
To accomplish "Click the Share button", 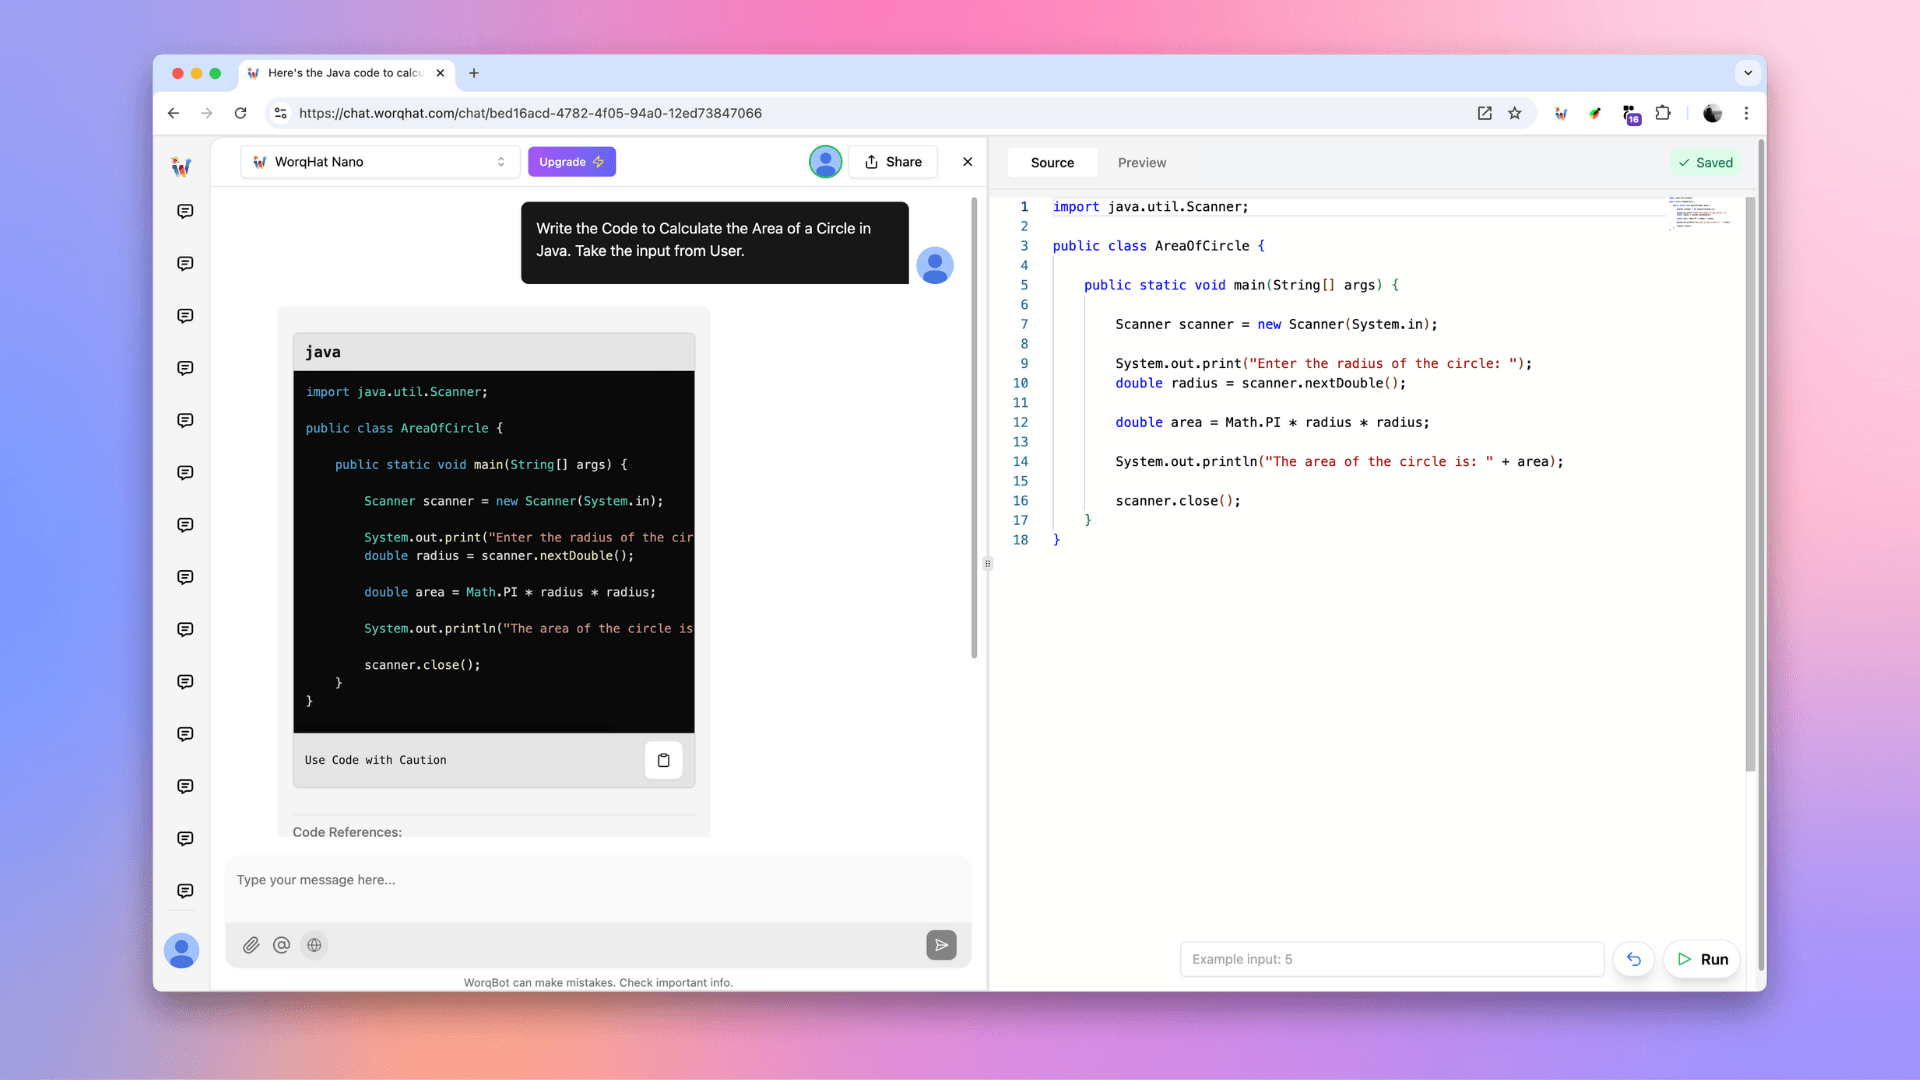I will click(893, 162).
